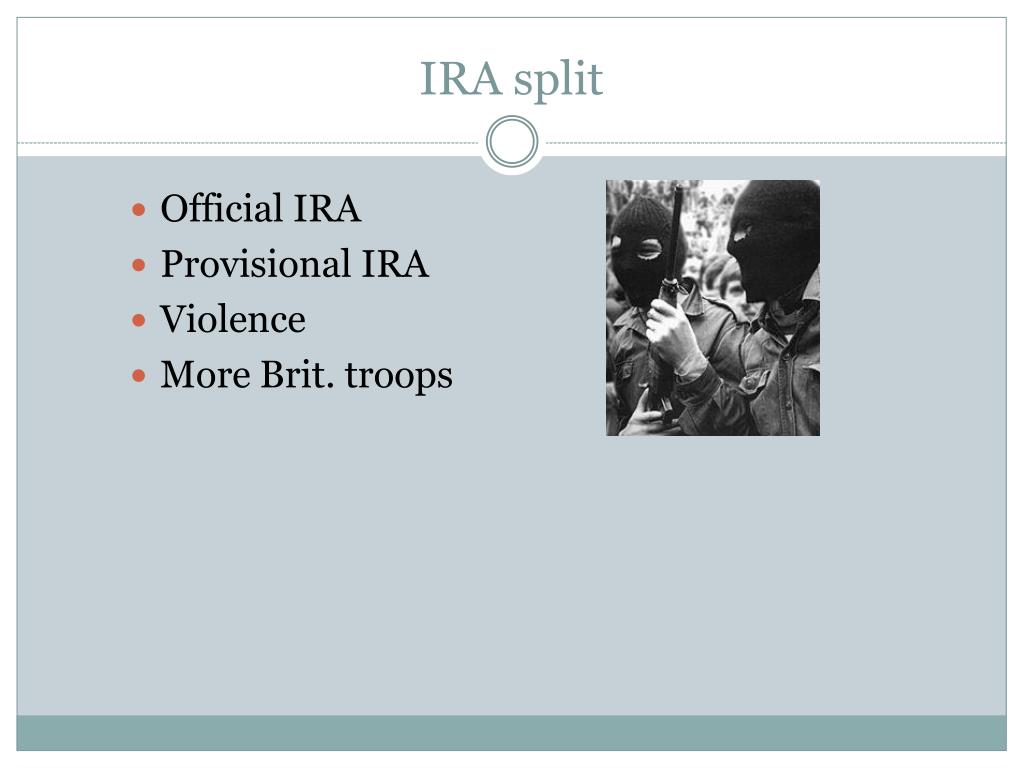The height and width of the screenshot is (768, 1024).
Task: Select the orange bullet beside Official IRA
Action: point(138,210)
